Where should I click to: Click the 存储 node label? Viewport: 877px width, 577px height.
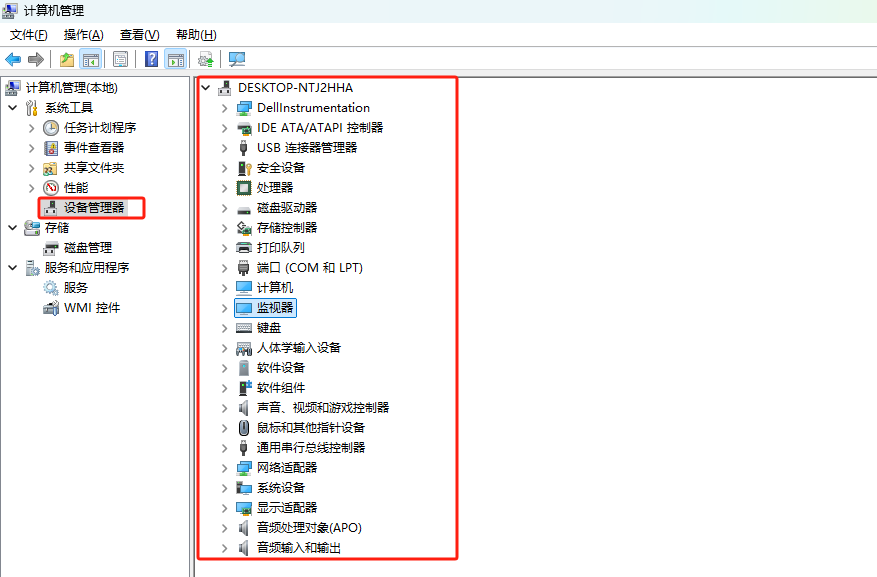pyautogui.click(x=57, y=228)
